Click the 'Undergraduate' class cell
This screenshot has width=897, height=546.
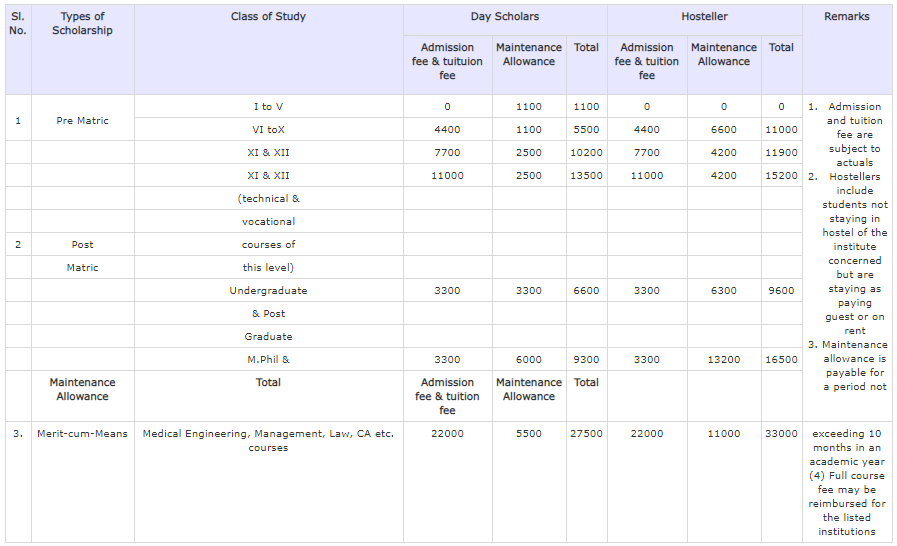pos(268,291)
